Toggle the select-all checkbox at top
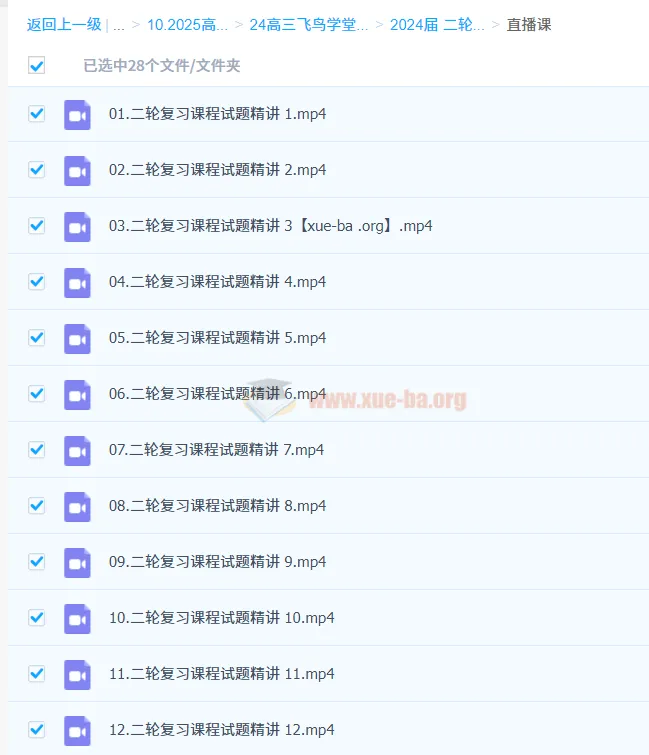The height and width of the screenshot is (755, 649). pos(37,65)
